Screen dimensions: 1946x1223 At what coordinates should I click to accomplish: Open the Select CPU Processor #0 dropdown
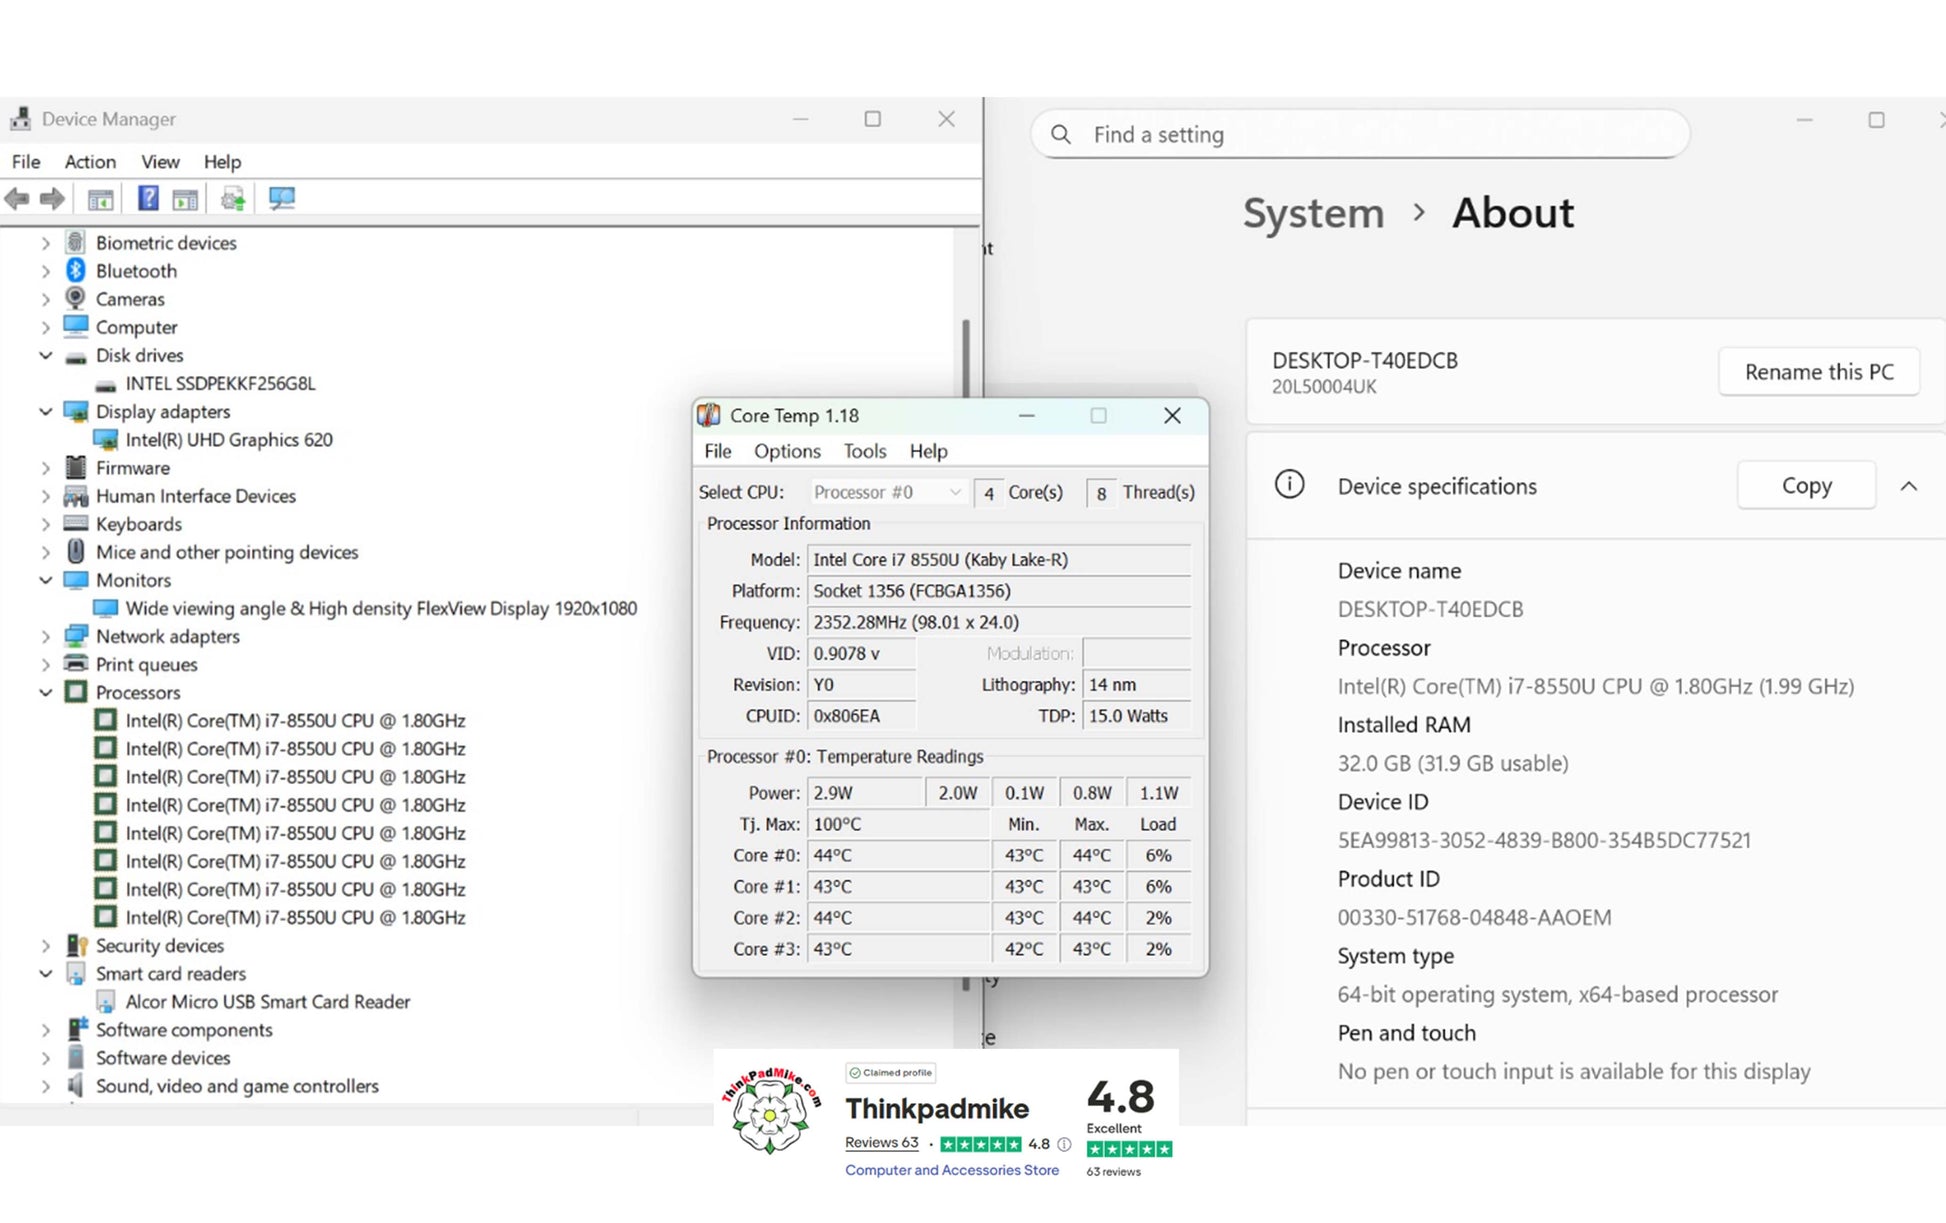(887, 492)
